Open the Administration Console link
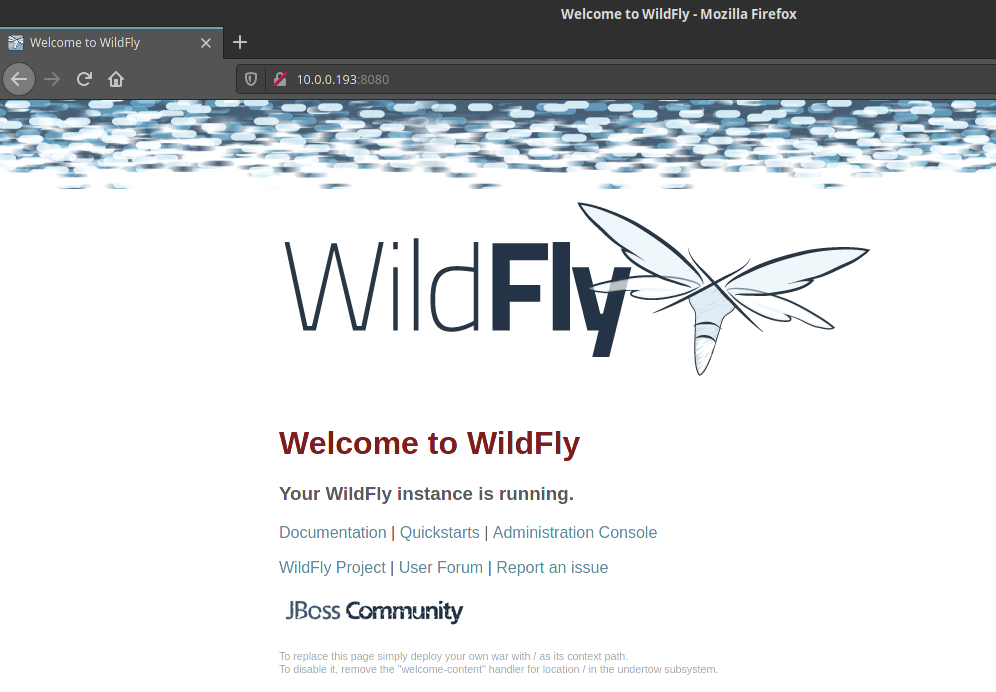The image size is (996, 692). tap(575, 533)
